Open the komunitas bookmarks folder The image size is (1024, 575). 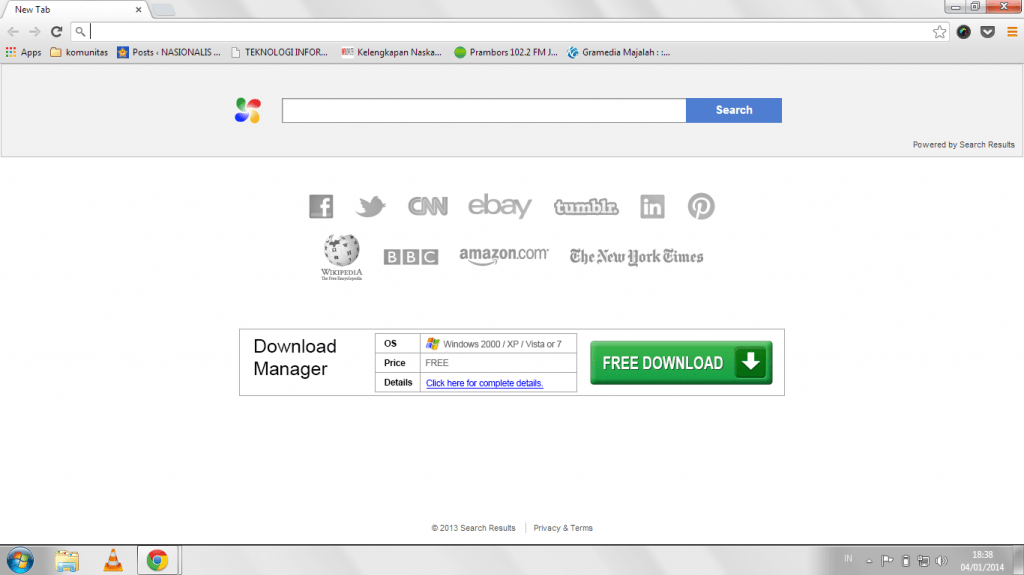coord(79,52)
